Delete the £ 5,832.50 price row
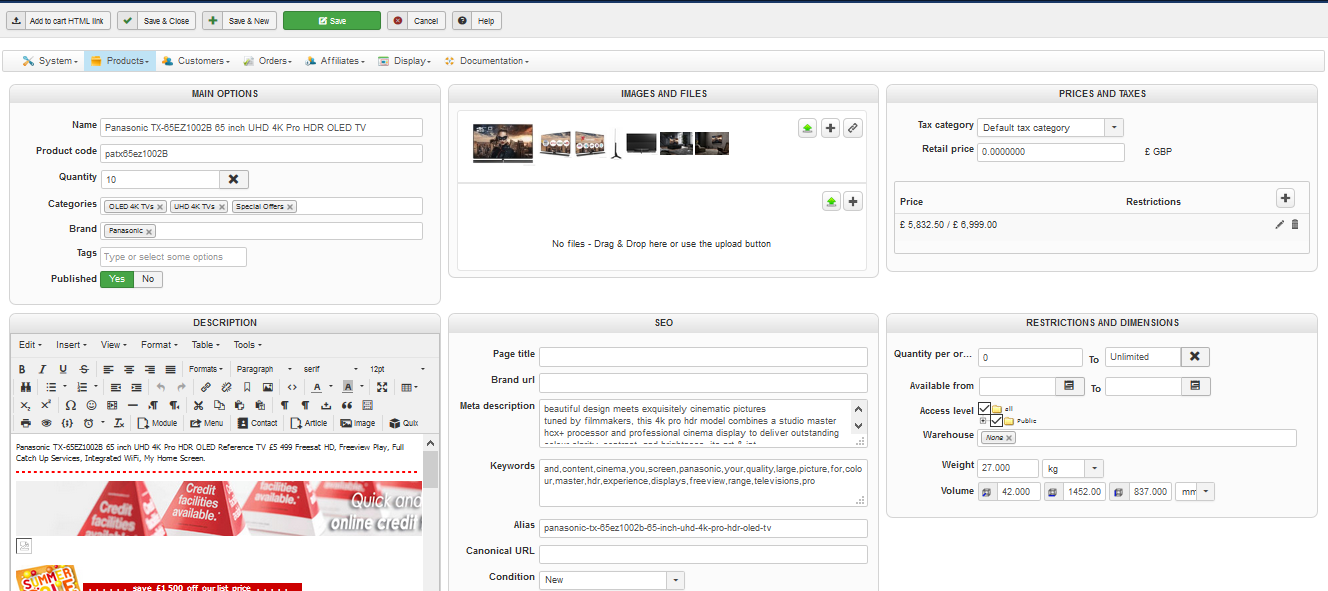 1295,224
